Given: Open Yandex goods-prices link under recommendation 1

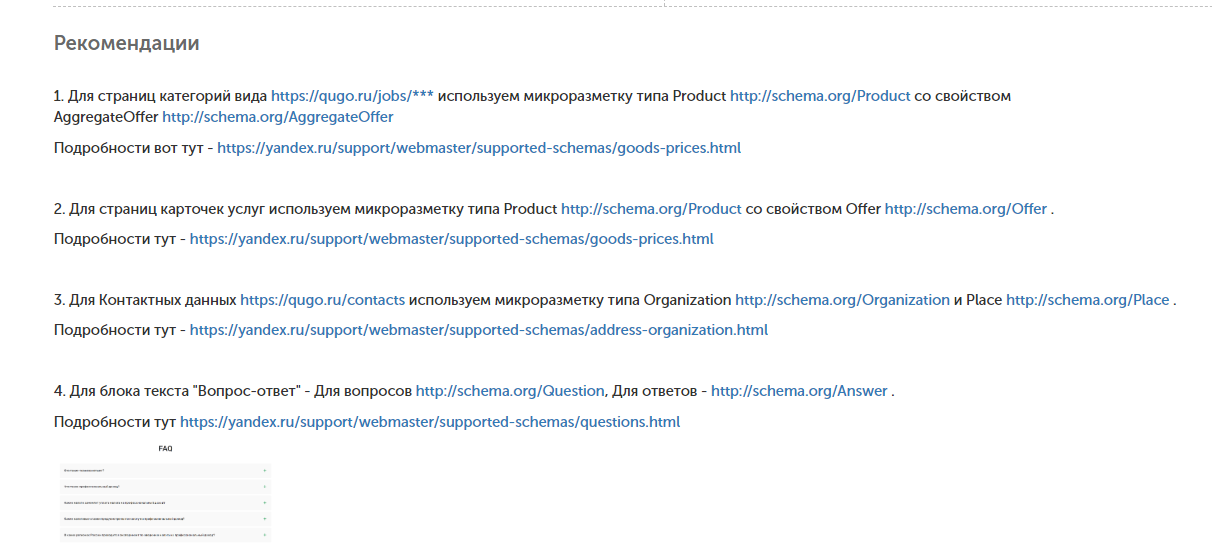Looking at the screenshot, I should pyautogui.click(x=479, y=148).
